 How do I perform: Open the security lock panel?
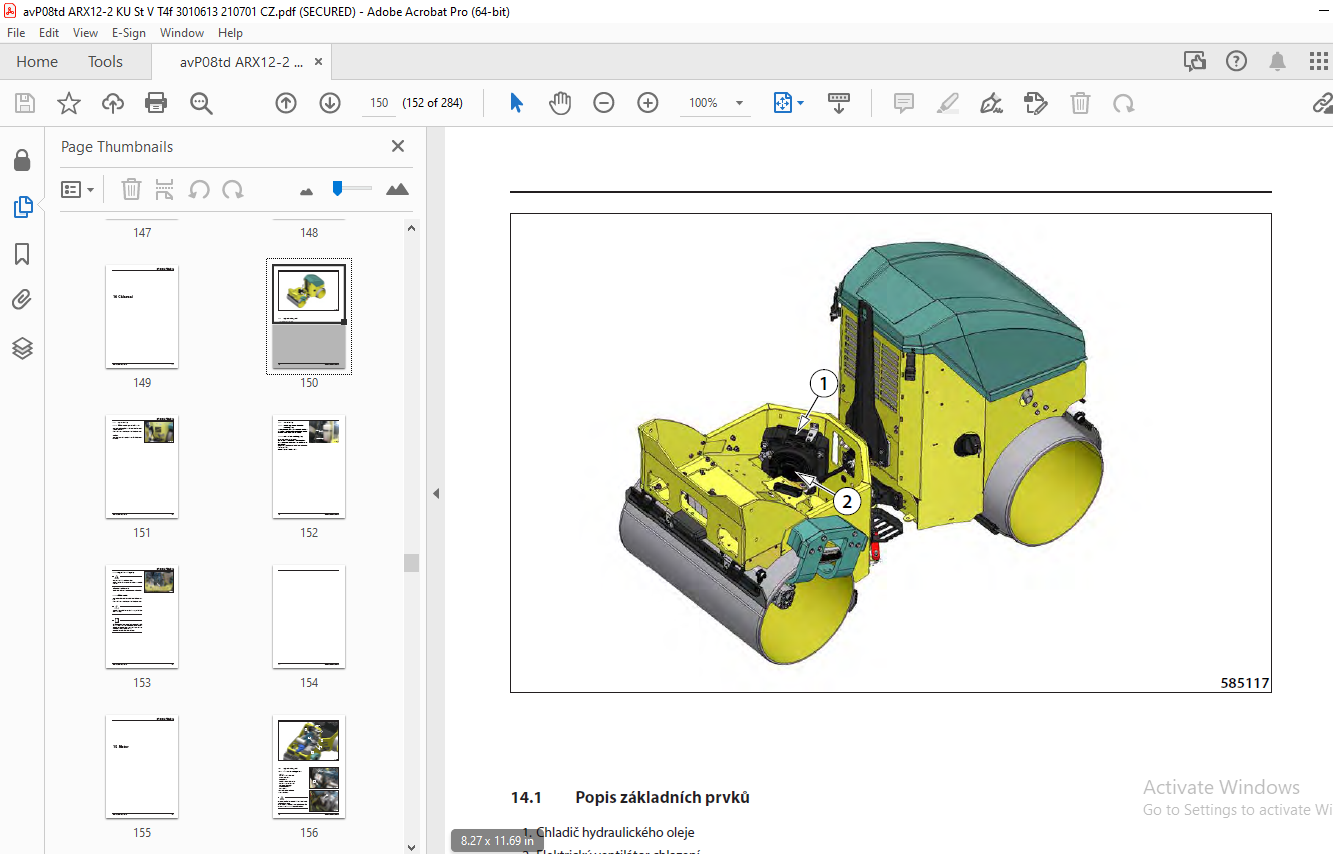tap(22, 160)
